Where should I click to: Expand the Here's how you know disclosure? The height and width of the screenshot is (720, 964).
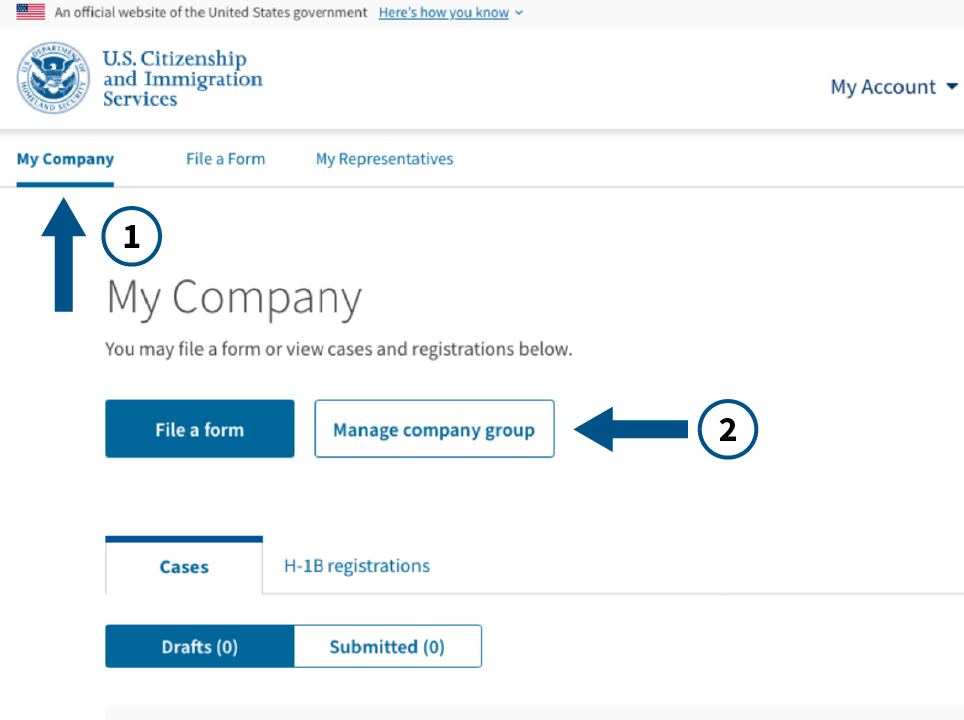tap(444, 12)
